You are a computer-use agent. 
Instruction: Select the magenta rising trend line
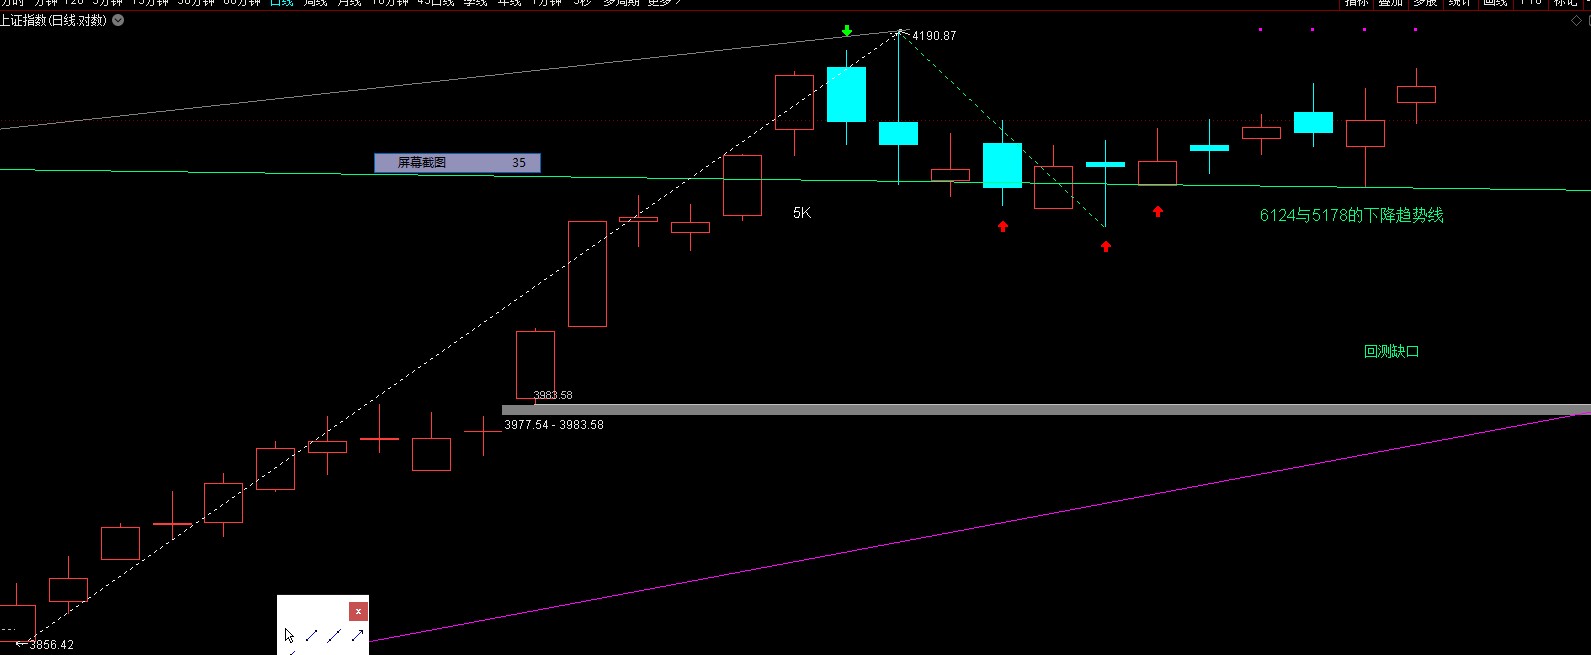[980, 525]
